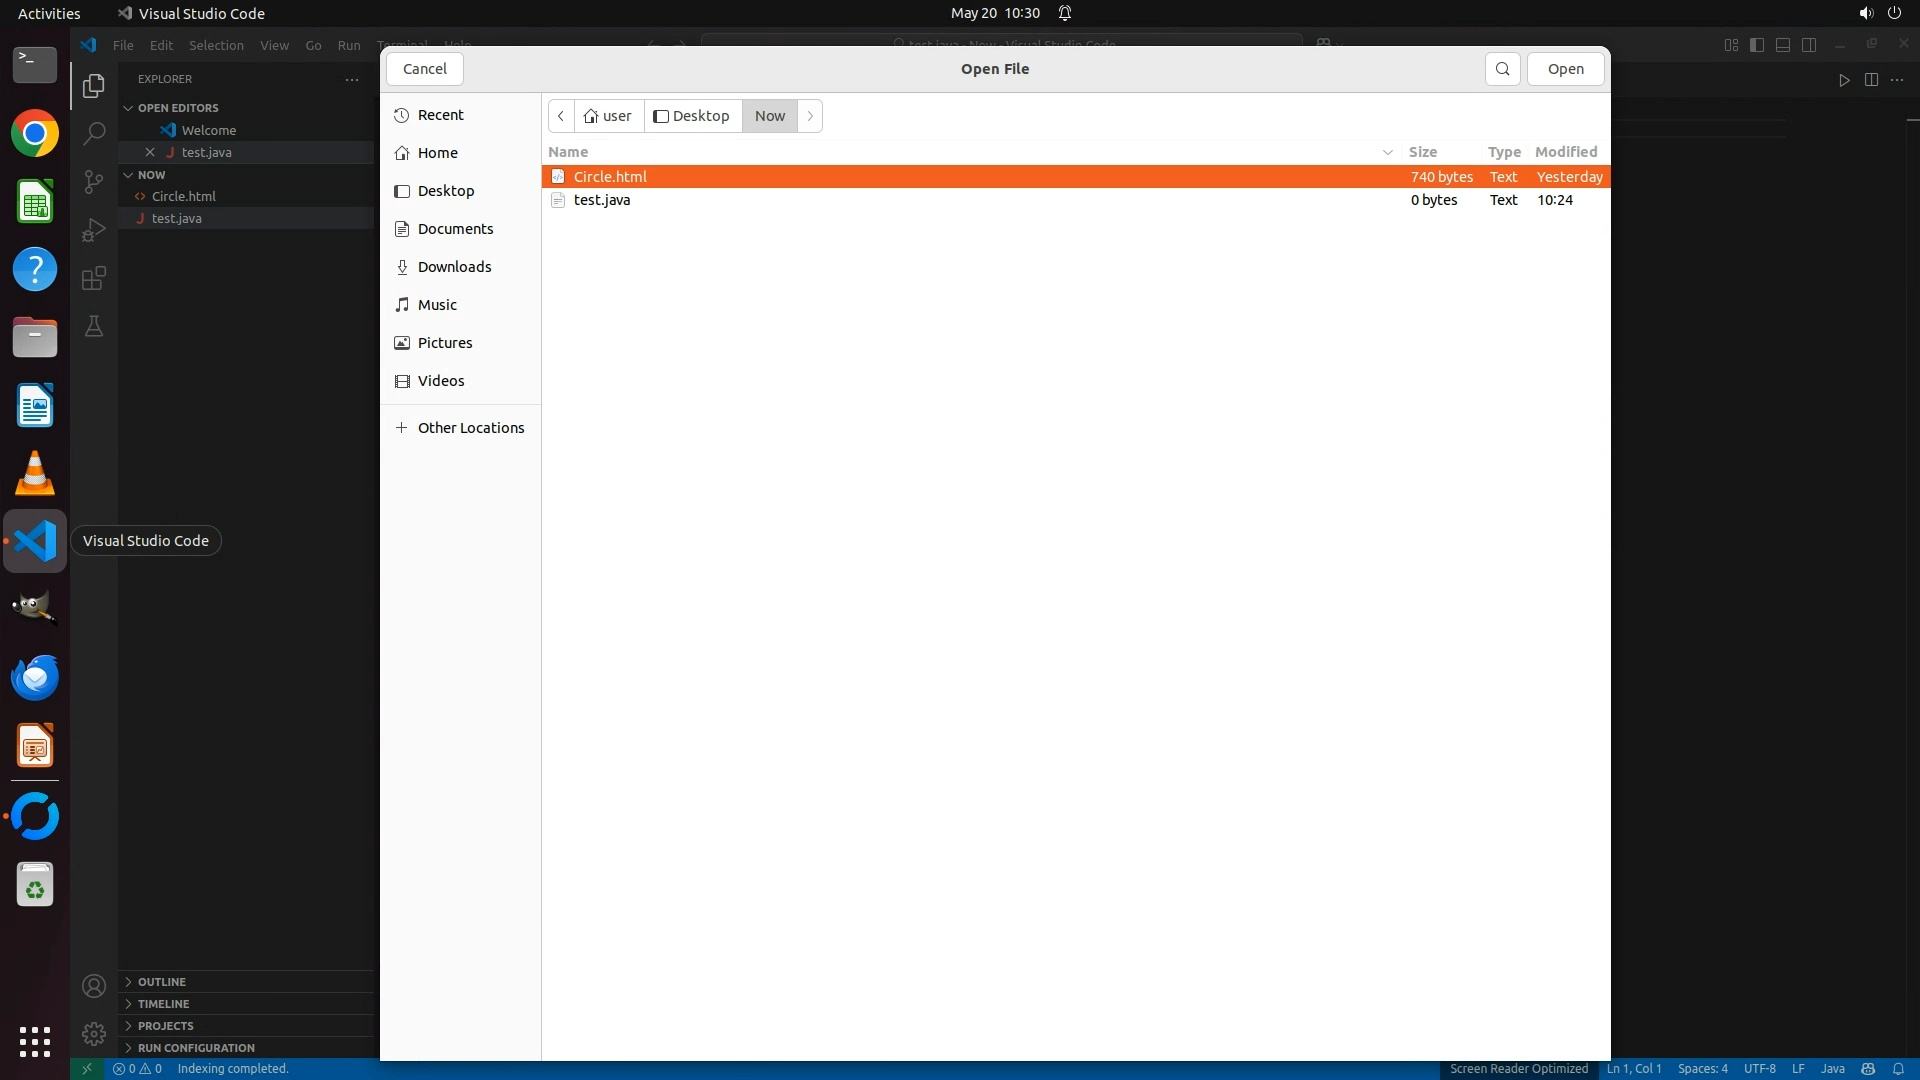
Task: Click the search icon in Open File dialog
Action: 1502,69
